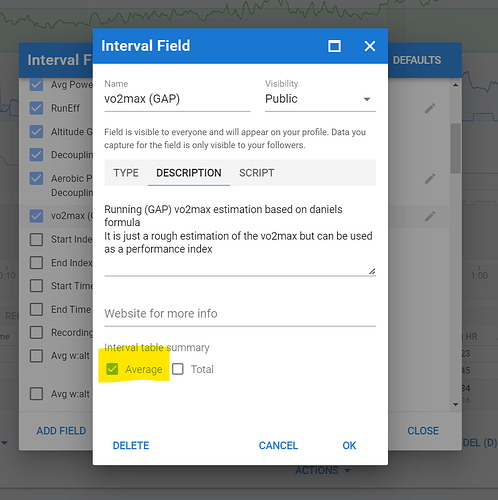Click the Website for more info field
Viewport: 498px width, 500px height.
point(240,314)
